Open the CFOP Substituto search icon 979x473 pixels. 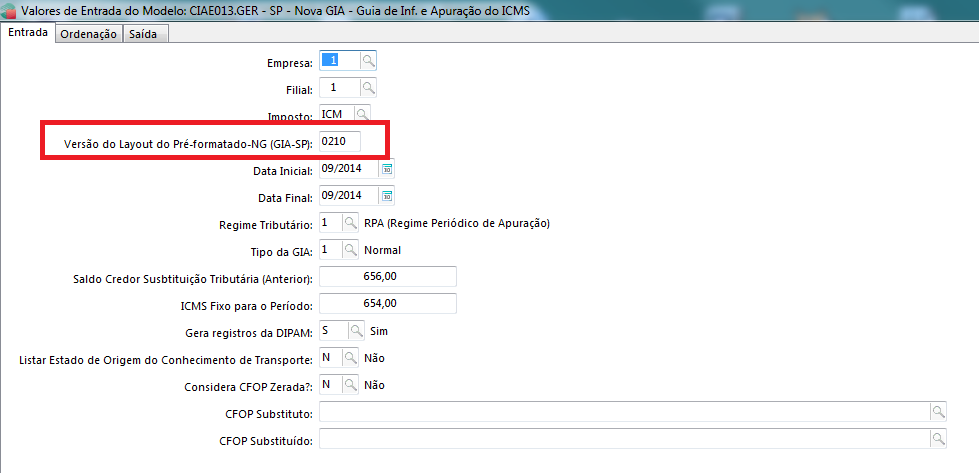[x=937, y=411]
